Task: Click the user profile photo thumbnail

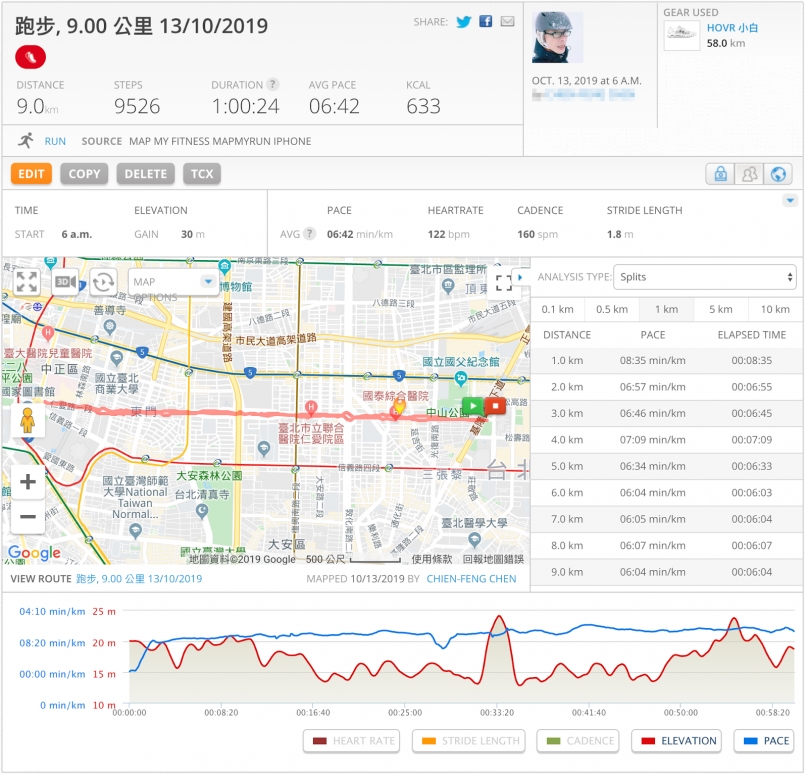Action: pyautogui.click(x=558, y=37)
